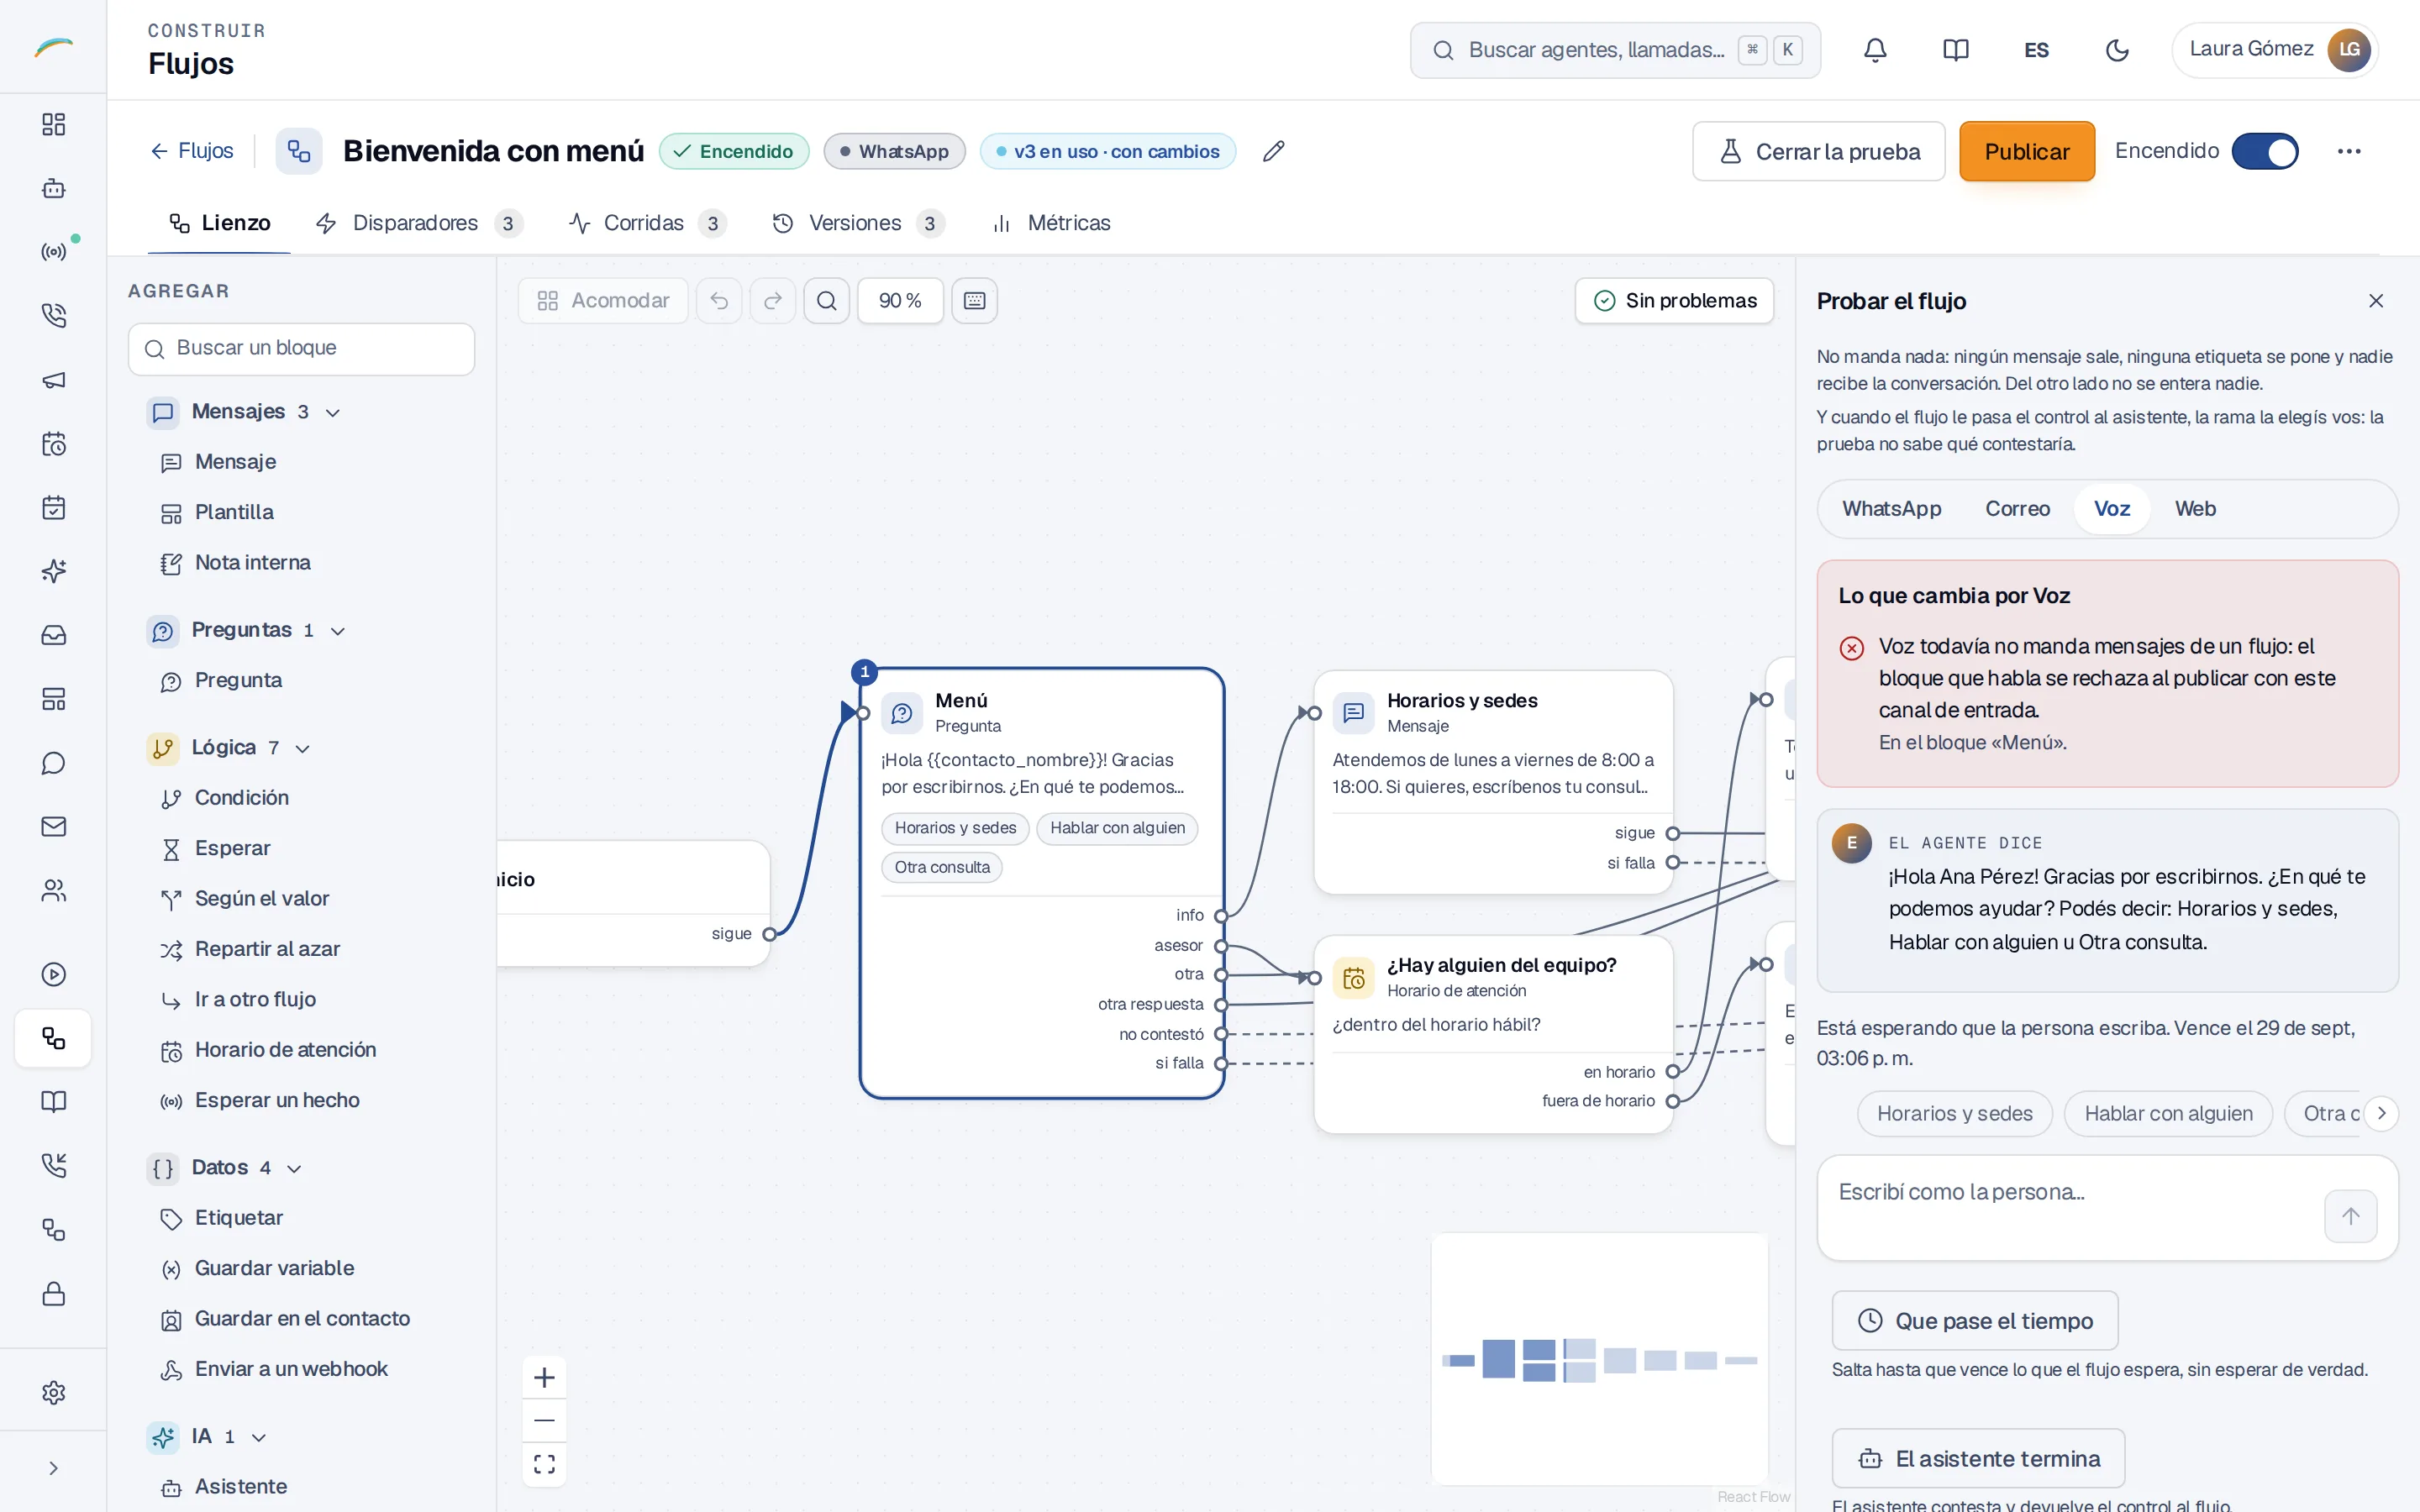Switch to the Métricas tab

pyautogui.click(x=1051, y=223)
